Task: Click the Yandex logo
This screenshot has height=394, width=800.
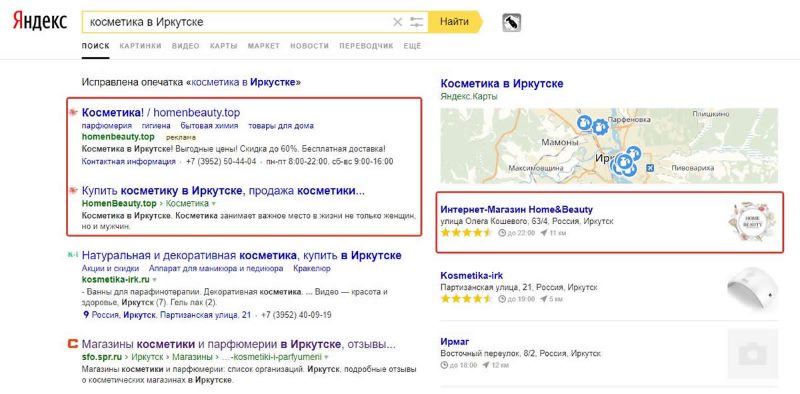Action: tap(40, 22)
